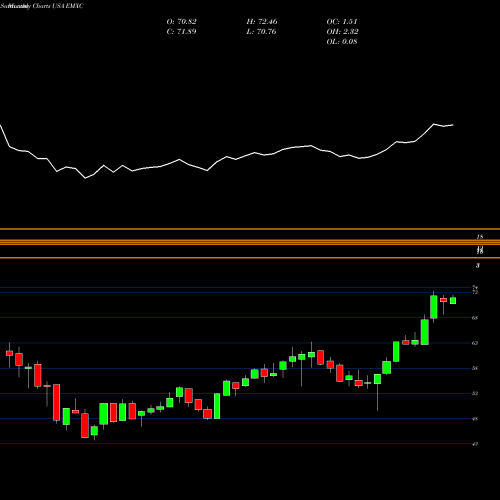Click the '74' price axis label
Image resolution: width=500 pixels, height=500 pixels.
475,288
